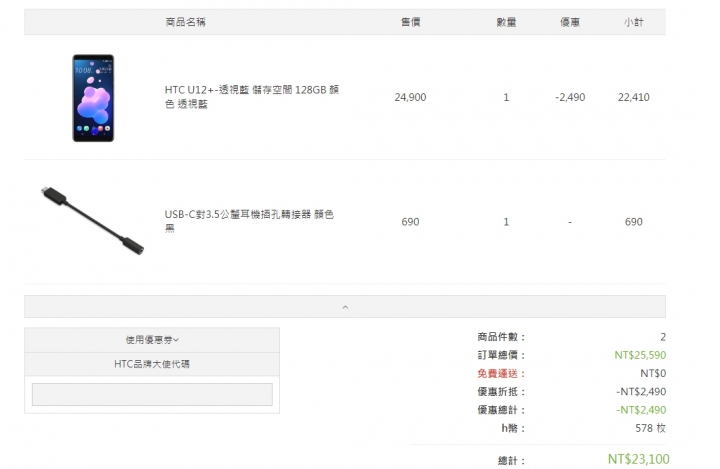Select the 22,410 subtotal value

[x=634, y=97]
